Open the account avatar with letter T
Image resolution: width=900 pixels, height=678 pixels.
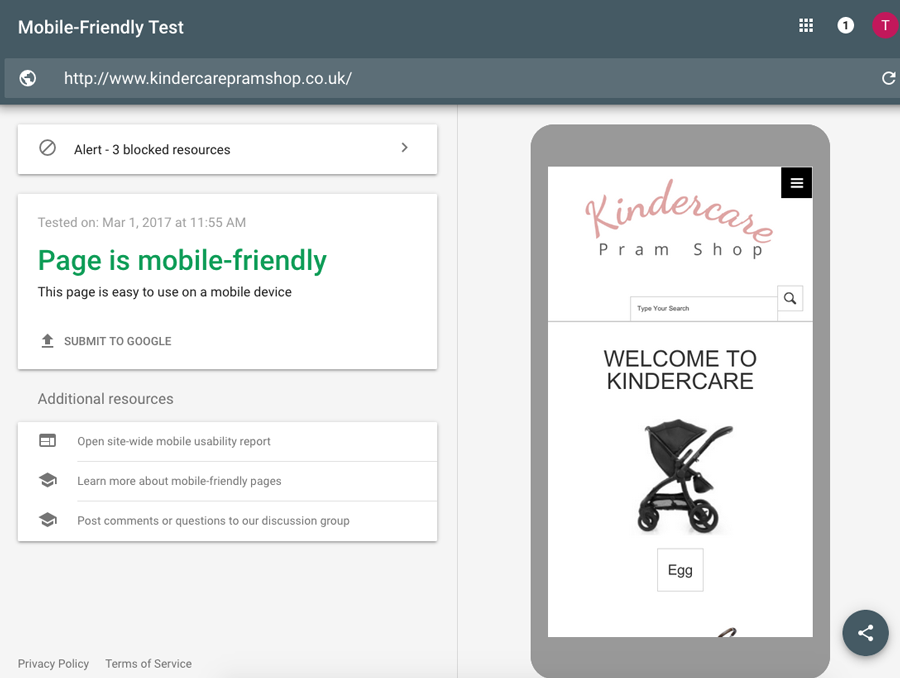click(885, 25)
